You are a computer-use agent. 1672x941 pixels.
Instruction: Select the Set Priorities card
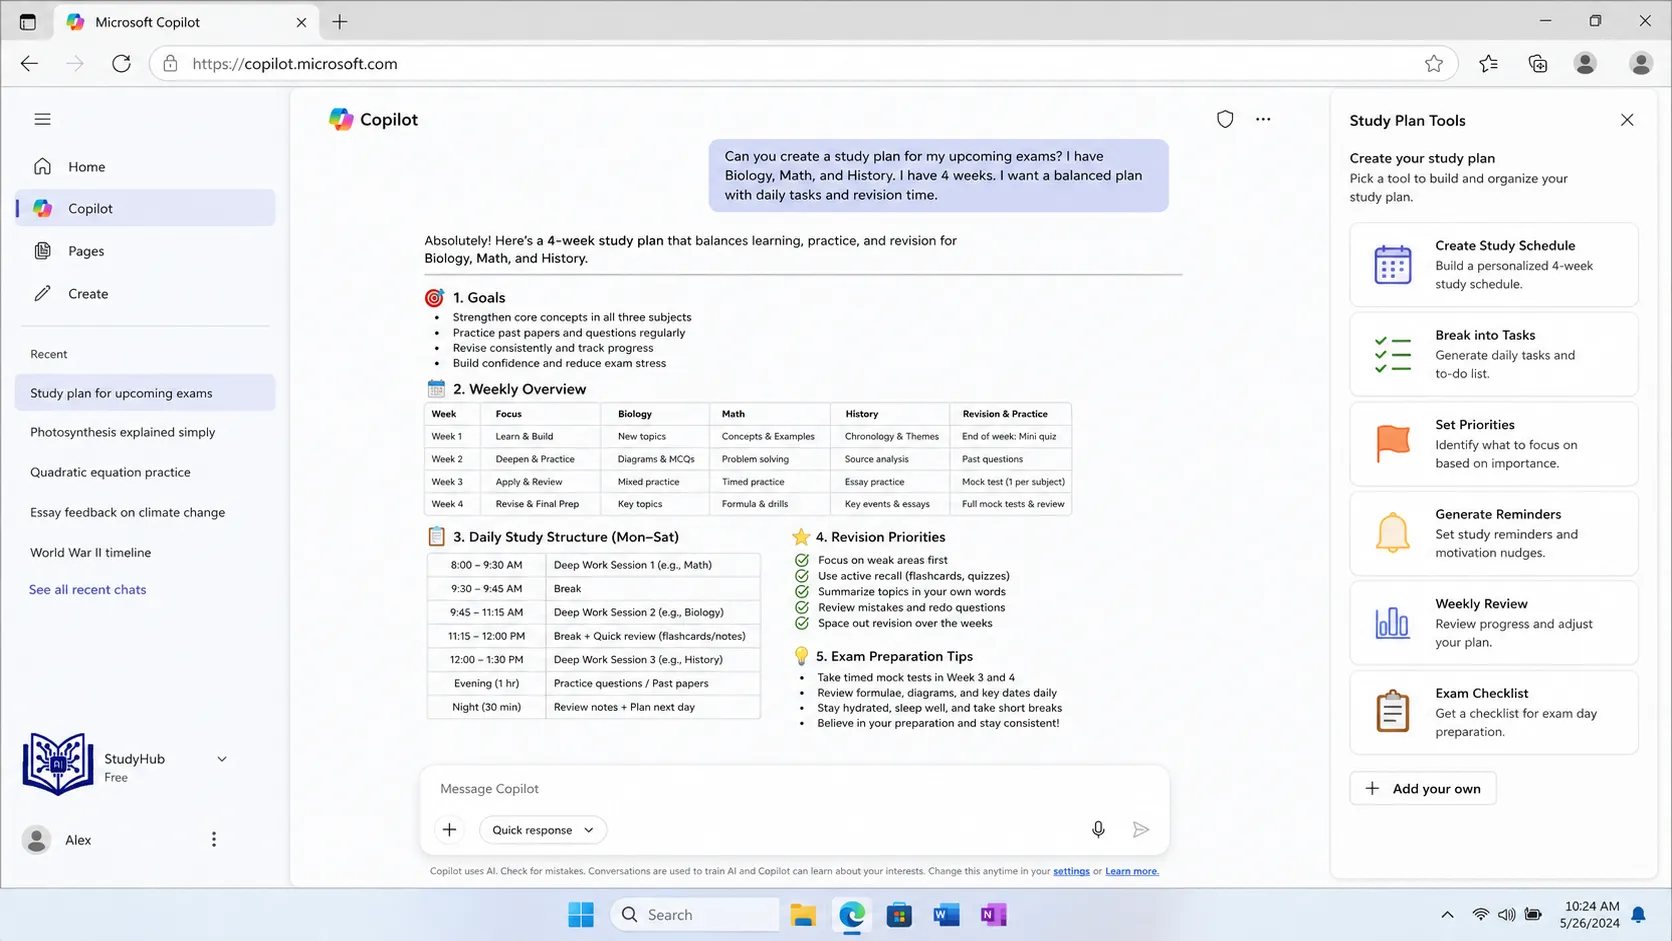tap(1493, 443)
